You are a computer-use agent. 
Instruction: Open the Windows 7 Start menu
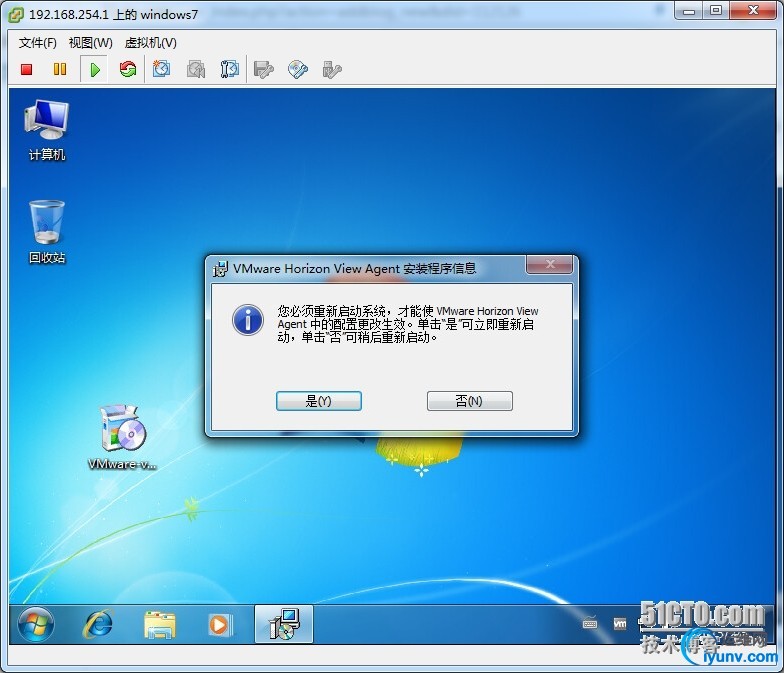pyautogui.click(x=36, y=624)
